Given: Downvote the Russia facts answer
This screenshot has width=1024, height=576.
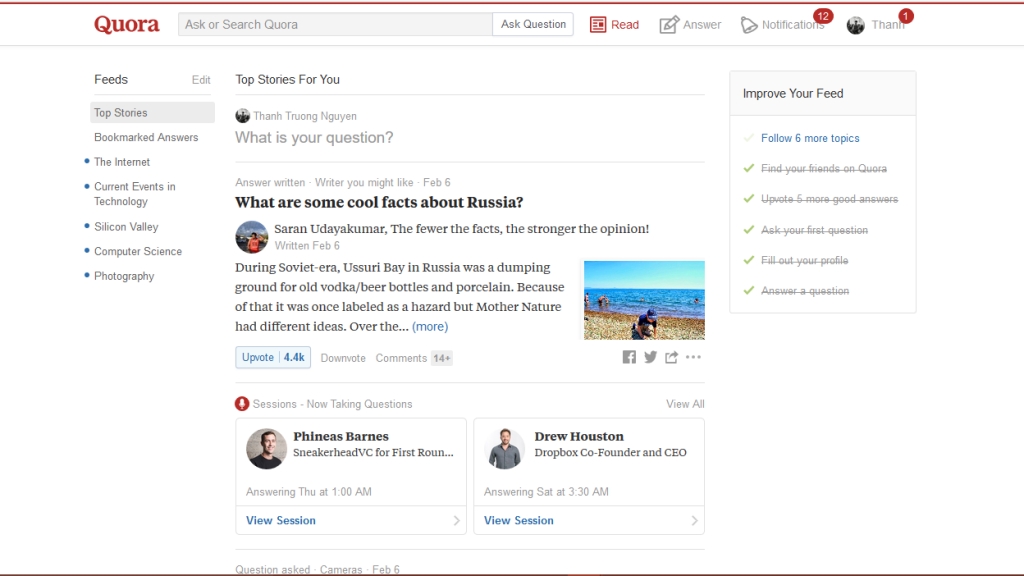Looking at the screenshot, I should tap(343, 358).
